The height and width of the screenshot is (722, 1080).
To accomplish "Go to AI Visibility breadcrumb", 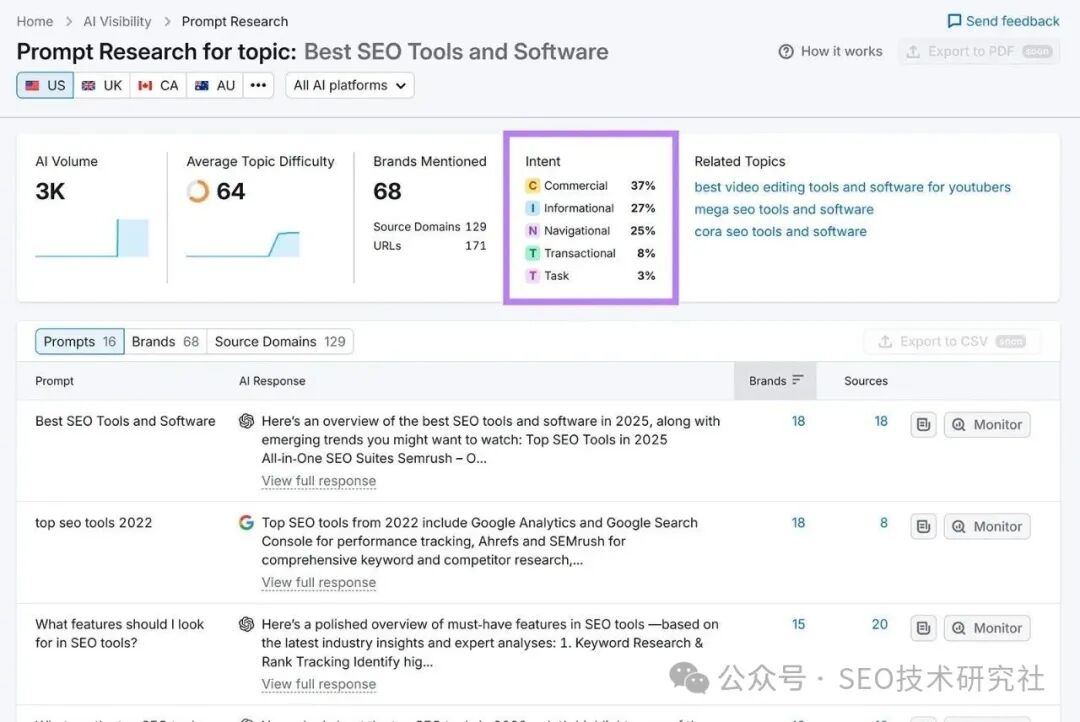I will pyautogui.click(x=117, y=21).
